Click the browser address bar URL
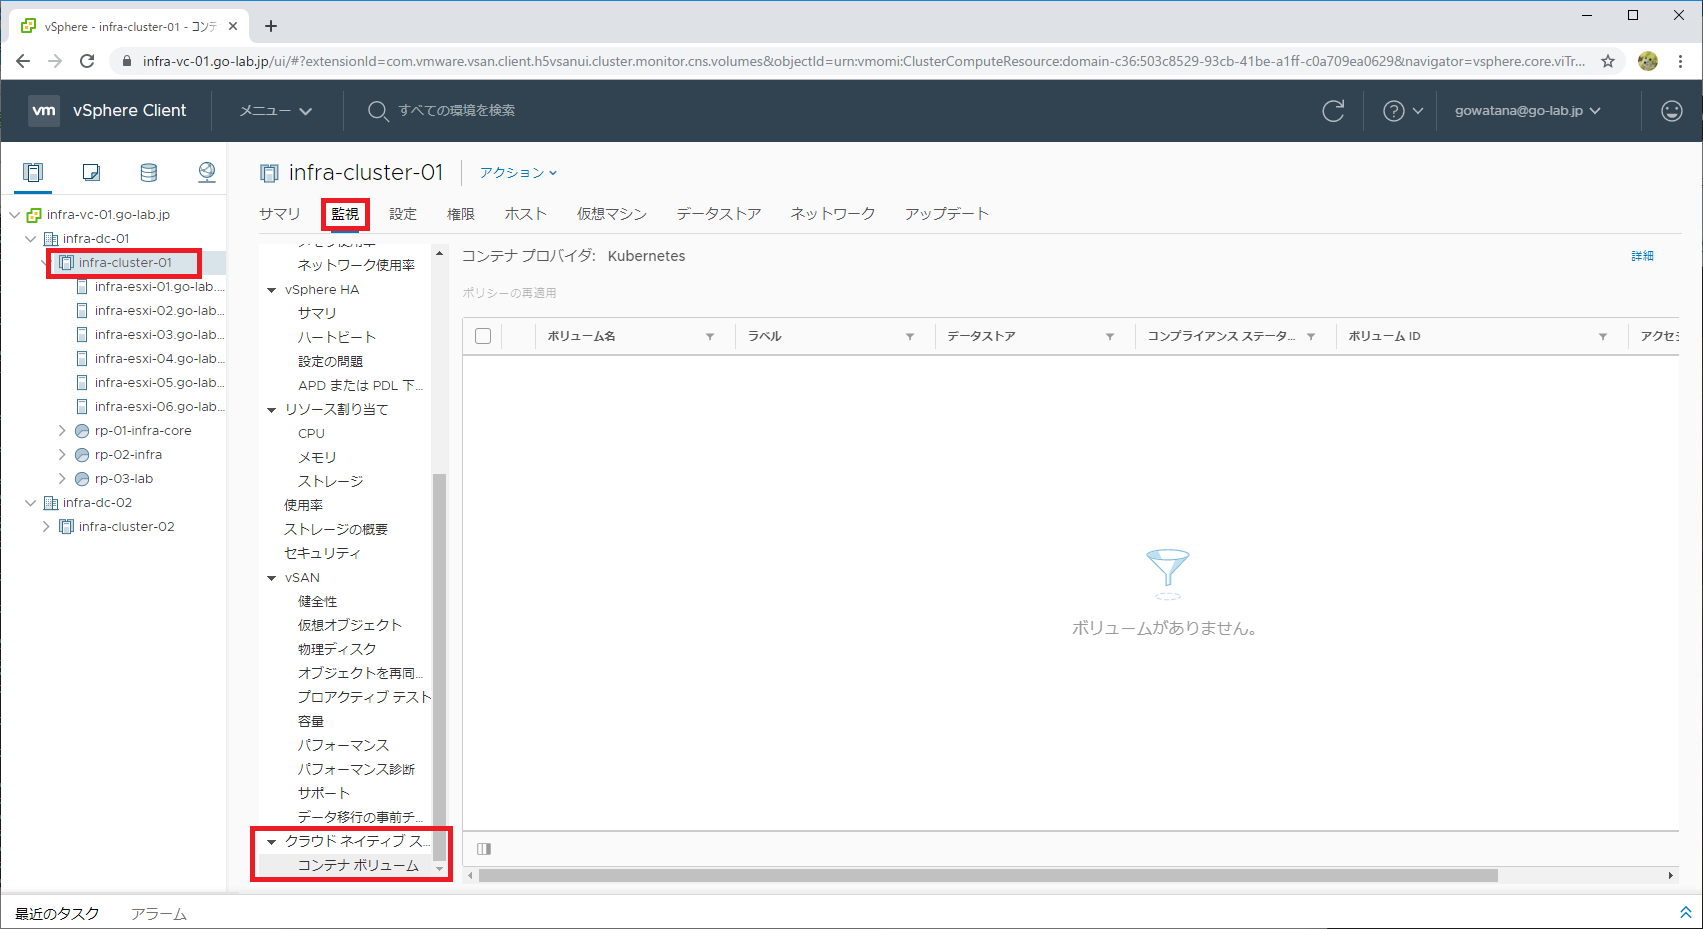1703x929 pixels. click(x=863, y=61)
